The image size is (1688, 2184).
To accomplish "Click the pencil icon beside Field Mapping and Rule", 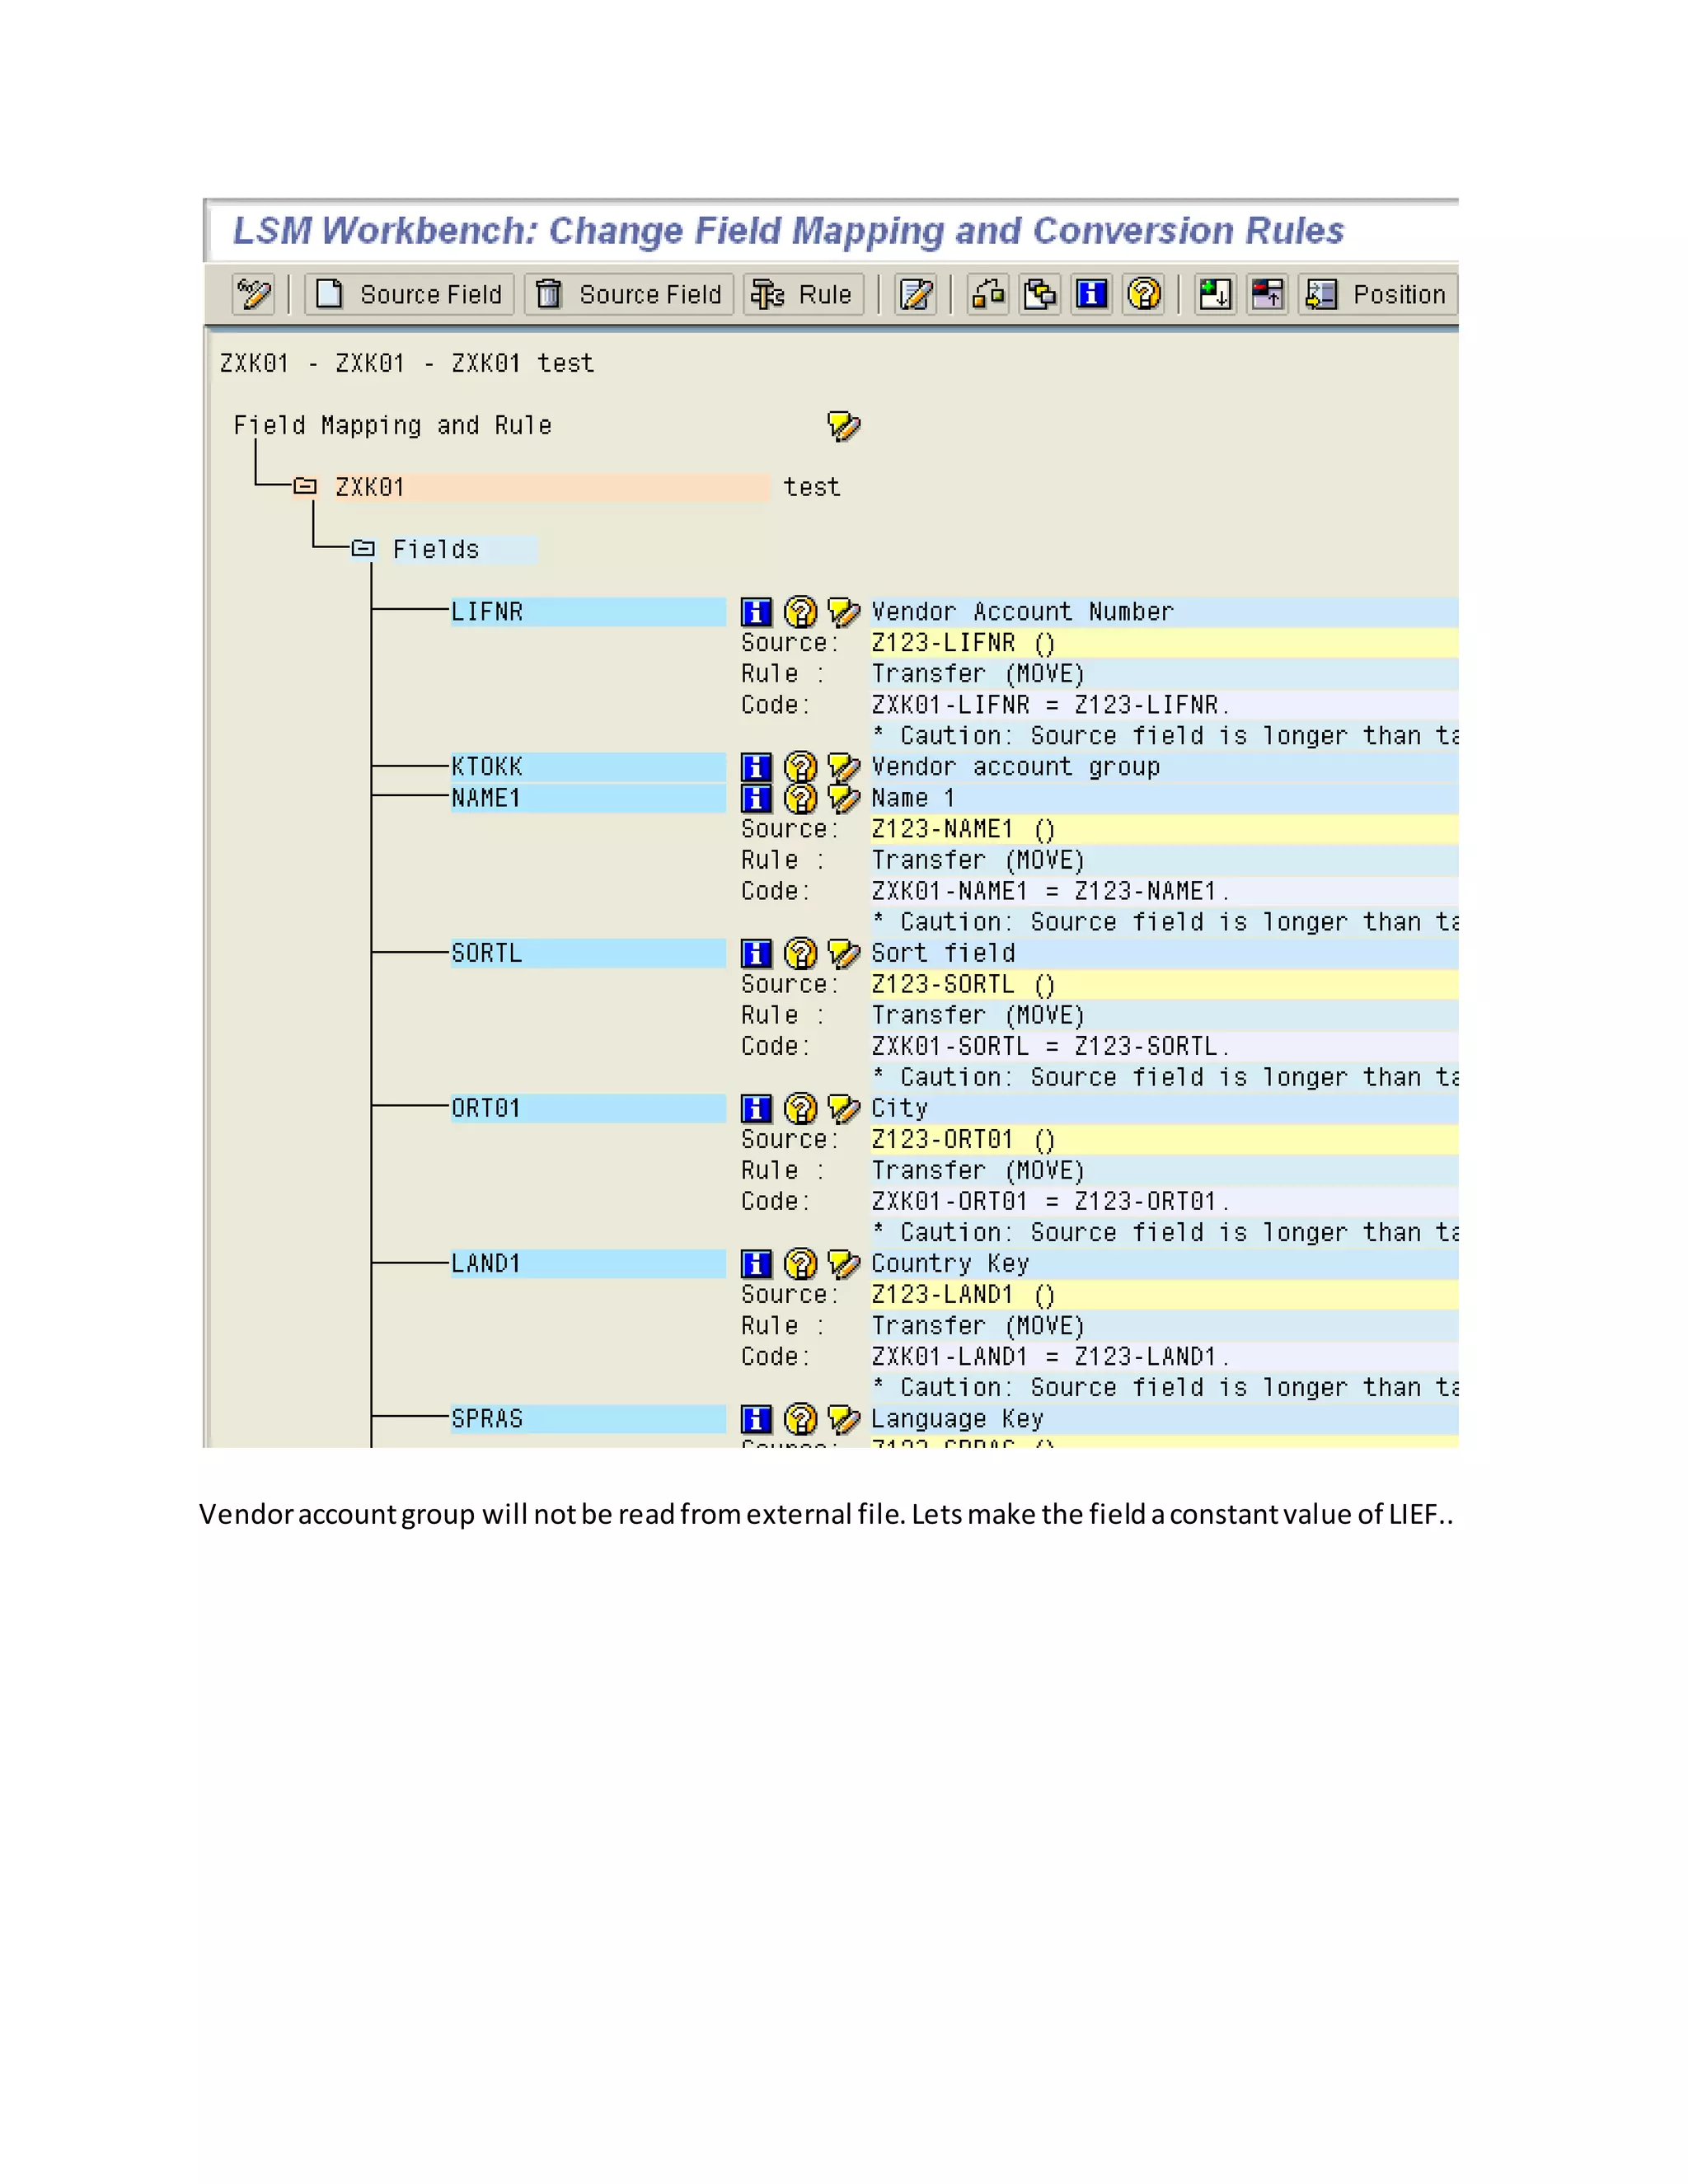I will tap(844, 426).
